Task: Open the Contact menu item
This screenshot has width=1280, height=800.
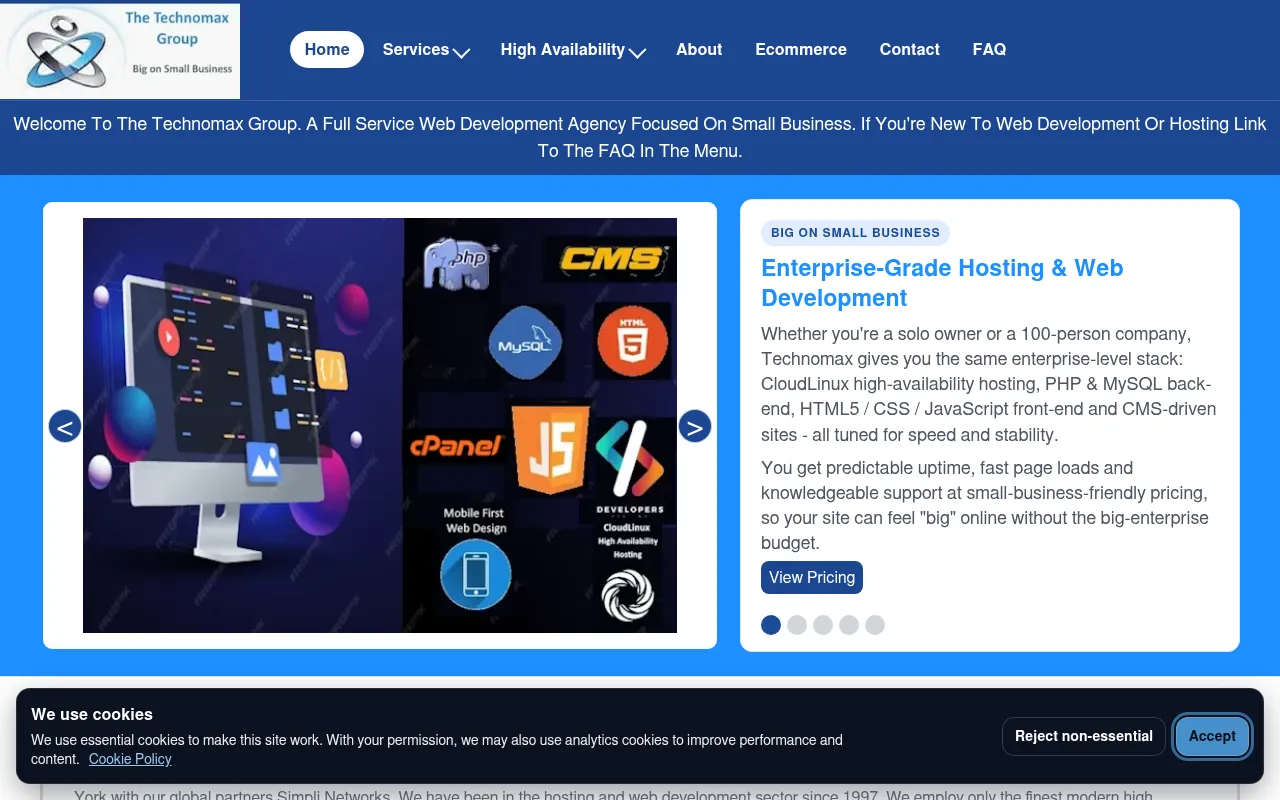Action: tap(910, 50)
